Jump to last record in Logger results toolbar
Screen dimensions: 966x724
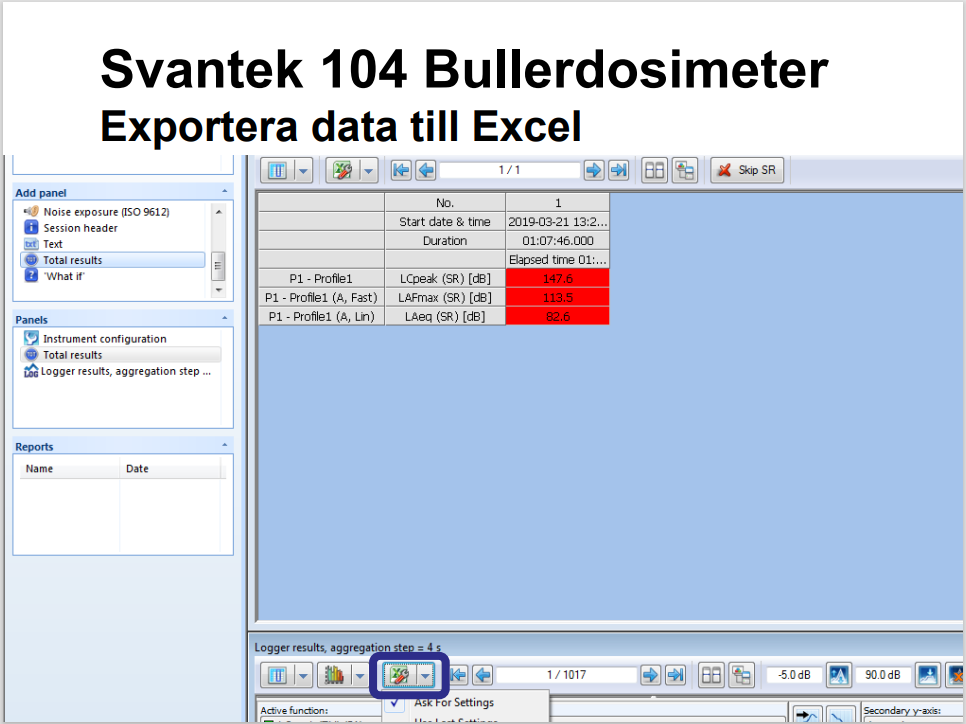coord(675,676)
